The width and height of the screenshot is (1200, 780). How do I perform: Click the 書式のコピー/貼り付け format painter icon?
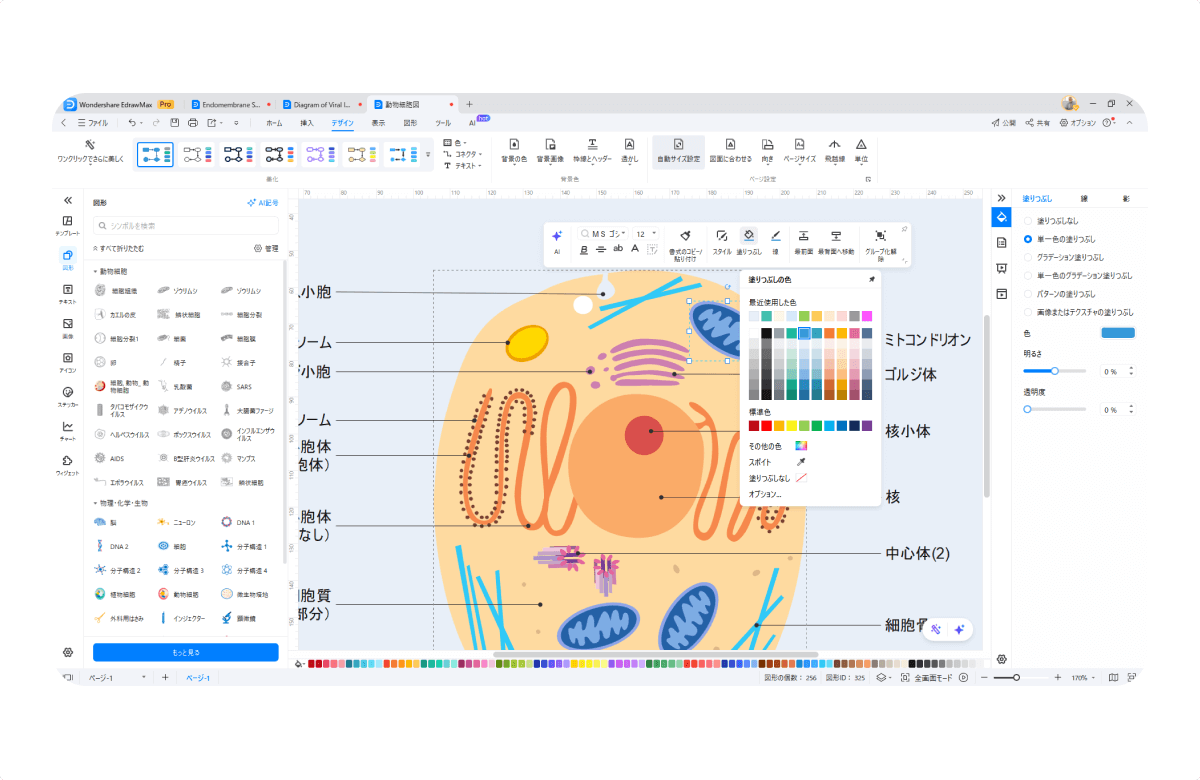(x=685, y=236)
